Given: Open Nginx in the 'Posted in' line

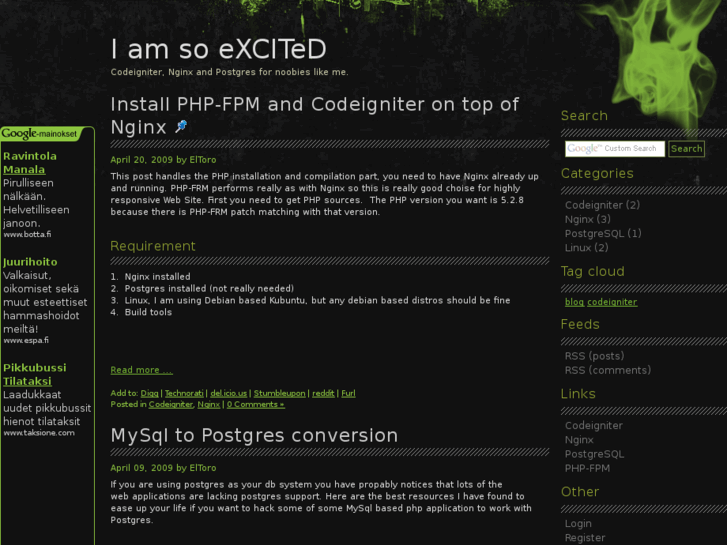Looking at the screenshot, I should pyautogui.click(x=209, y=404).
